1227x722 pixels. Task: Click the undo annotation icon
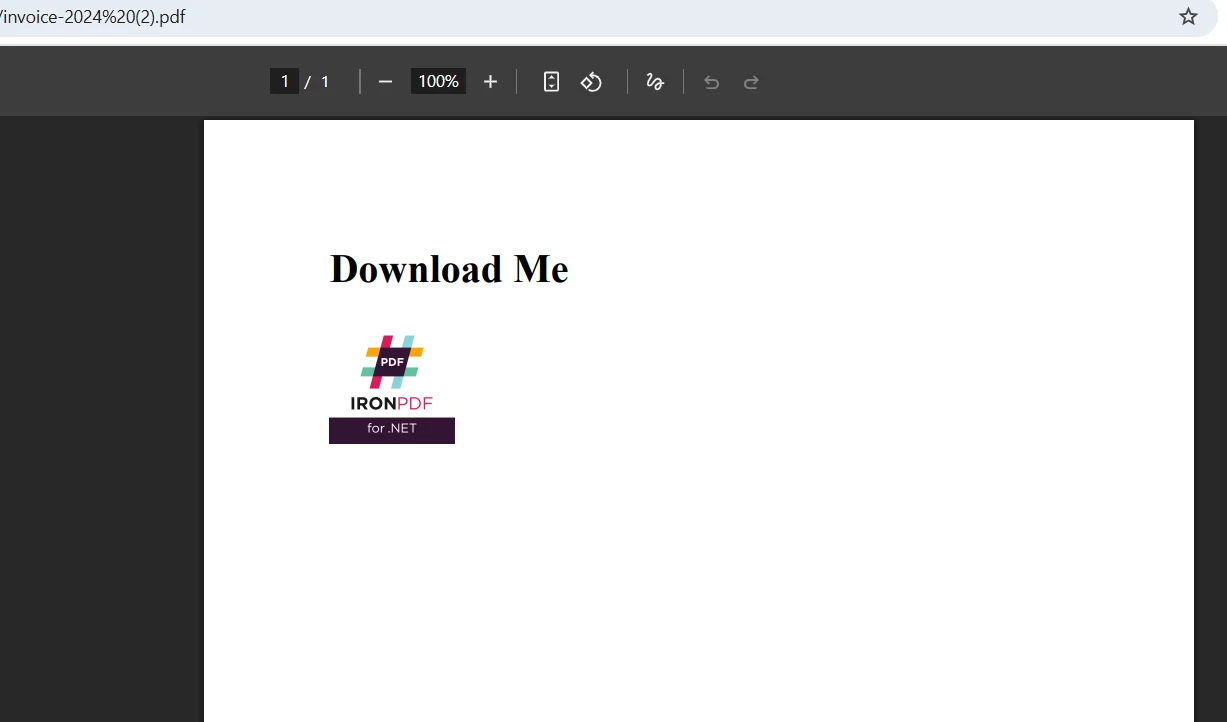coord(711,81)
